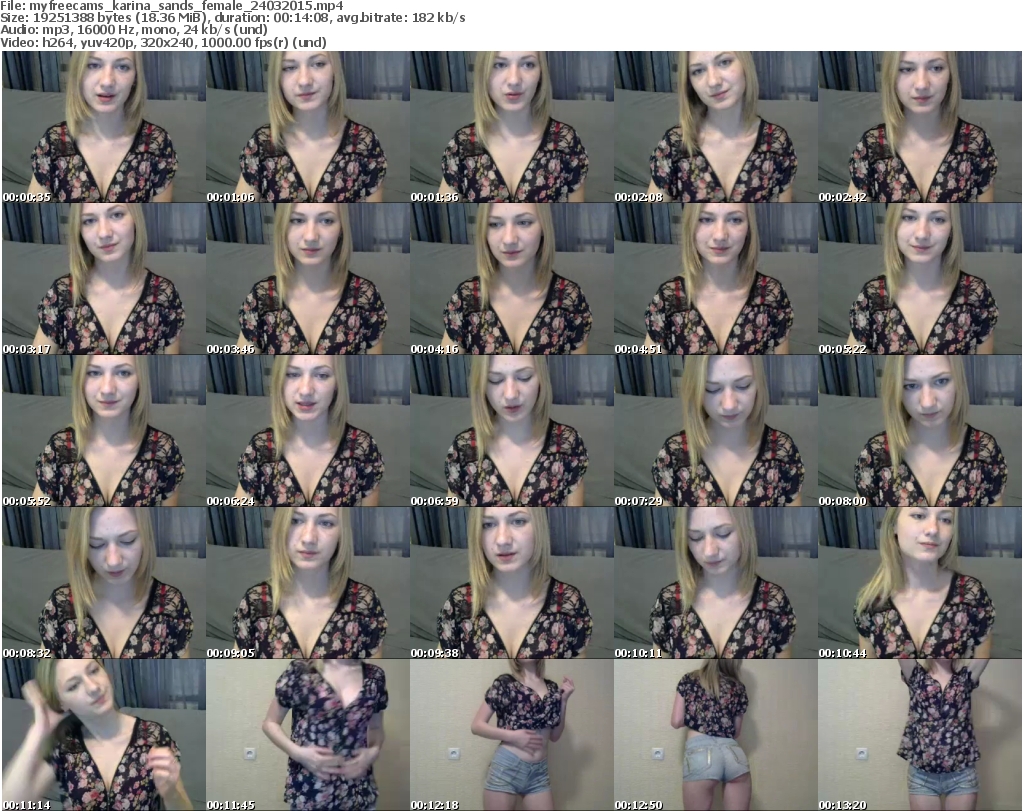Select the thumbnail stamped 00:00:35
Viewport: 1024px width, 811px height.
point(104,127)
